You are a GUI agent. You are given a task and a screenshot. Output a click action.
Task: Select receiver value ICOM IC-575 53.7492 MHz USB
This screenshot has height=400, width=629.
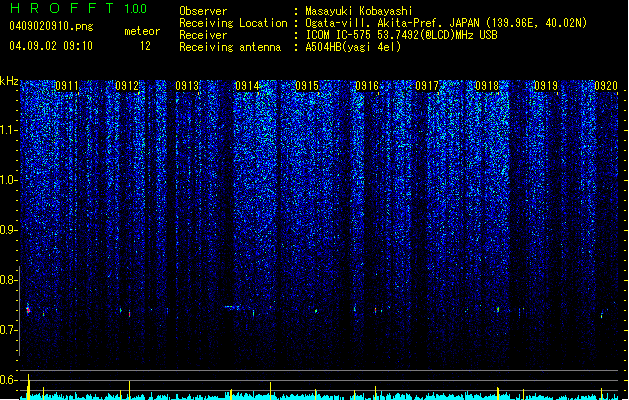[401, 35]
